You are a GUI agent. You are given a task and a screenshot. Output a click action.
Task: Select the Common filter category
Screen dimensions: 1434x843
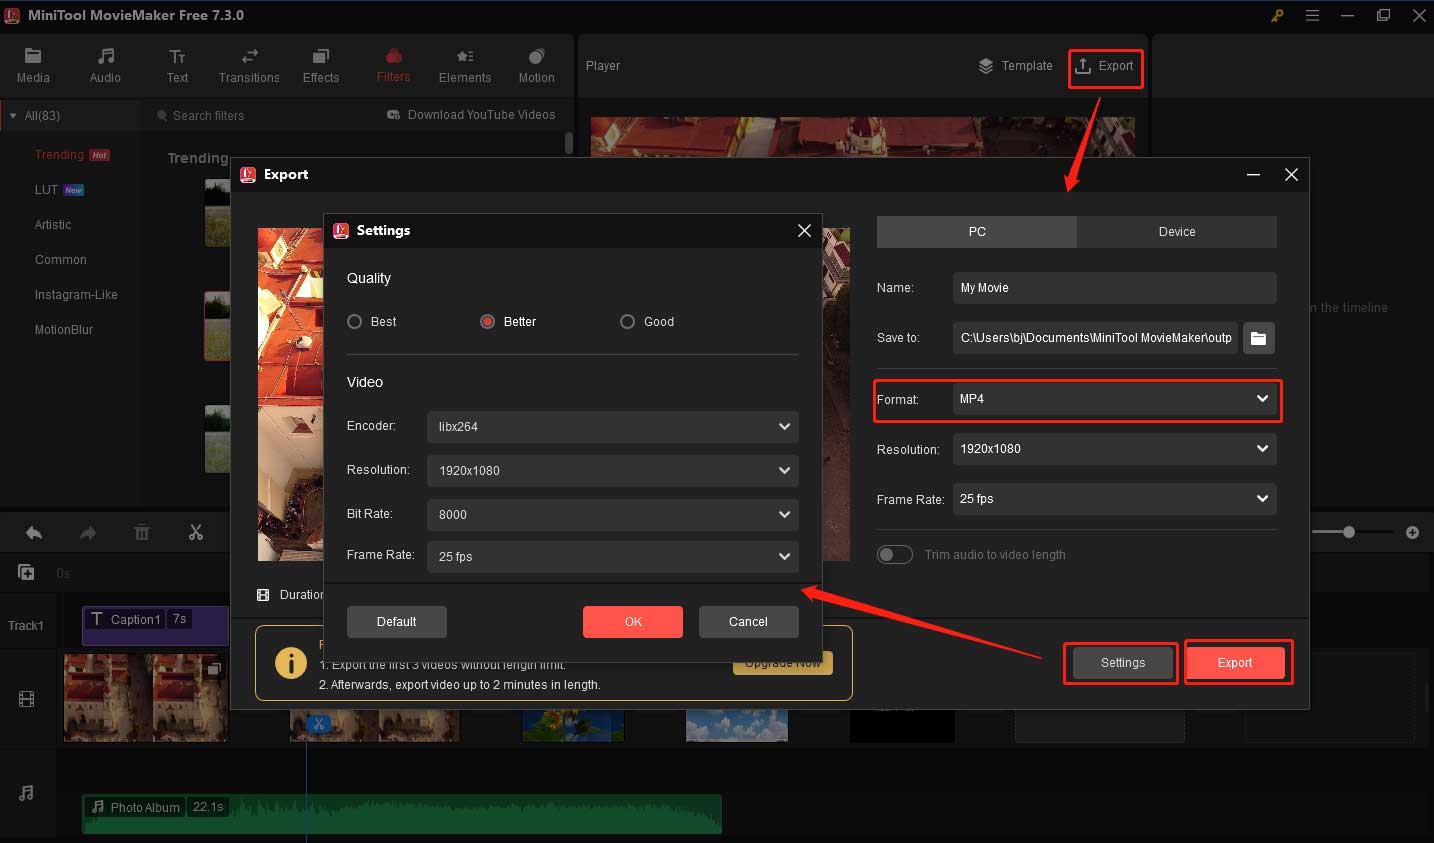tap(61, 260)
